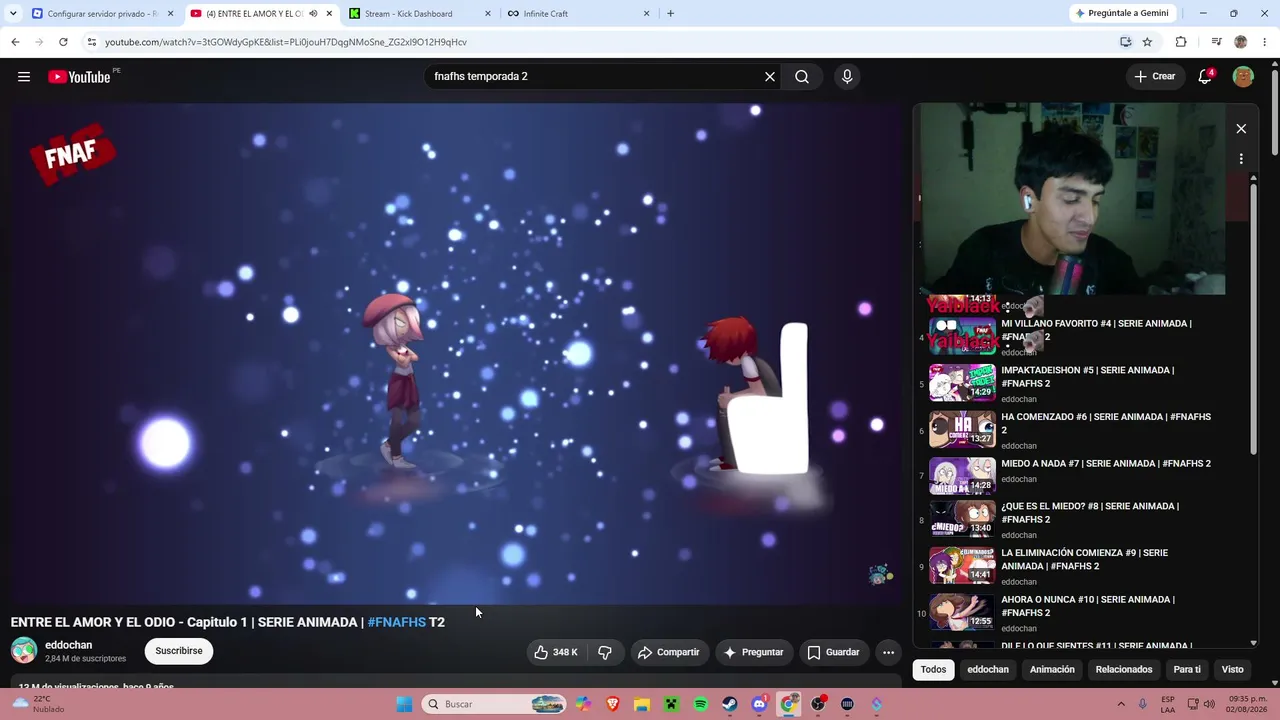This screenshot has width=1280, height=720.
Task: Run the search with the magnifier button
Action: [802, 77]
